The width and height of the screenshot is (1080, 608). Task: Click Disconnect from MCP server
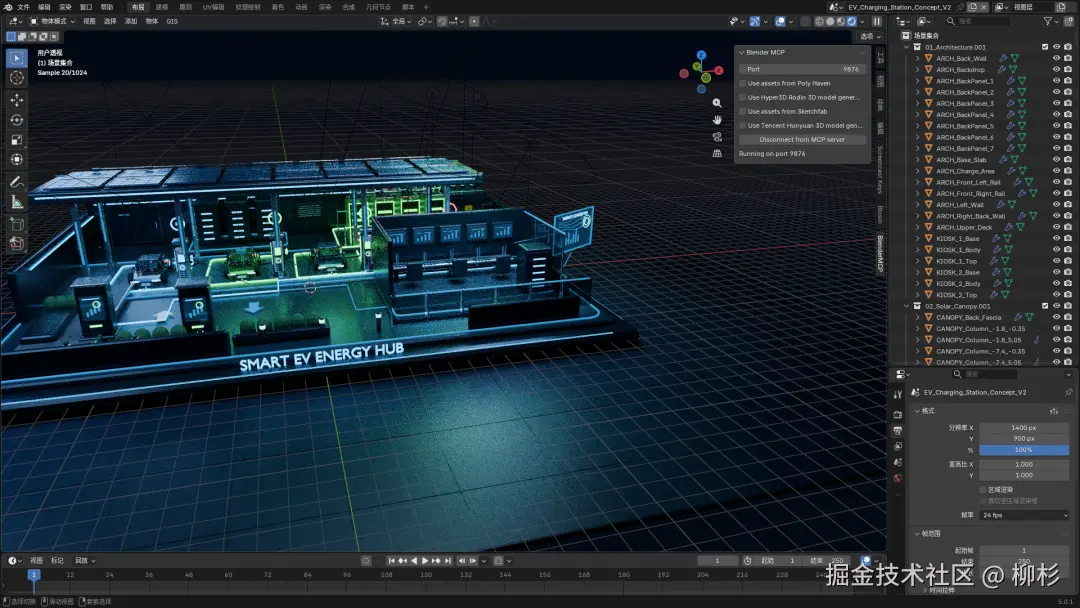802,140
